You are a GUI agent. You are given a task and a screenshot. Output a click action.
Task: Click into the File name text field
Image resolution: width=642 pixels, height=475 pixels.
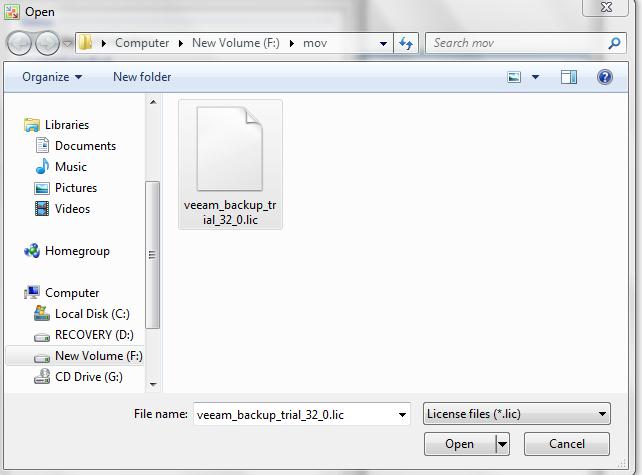[x=295, y=415]
